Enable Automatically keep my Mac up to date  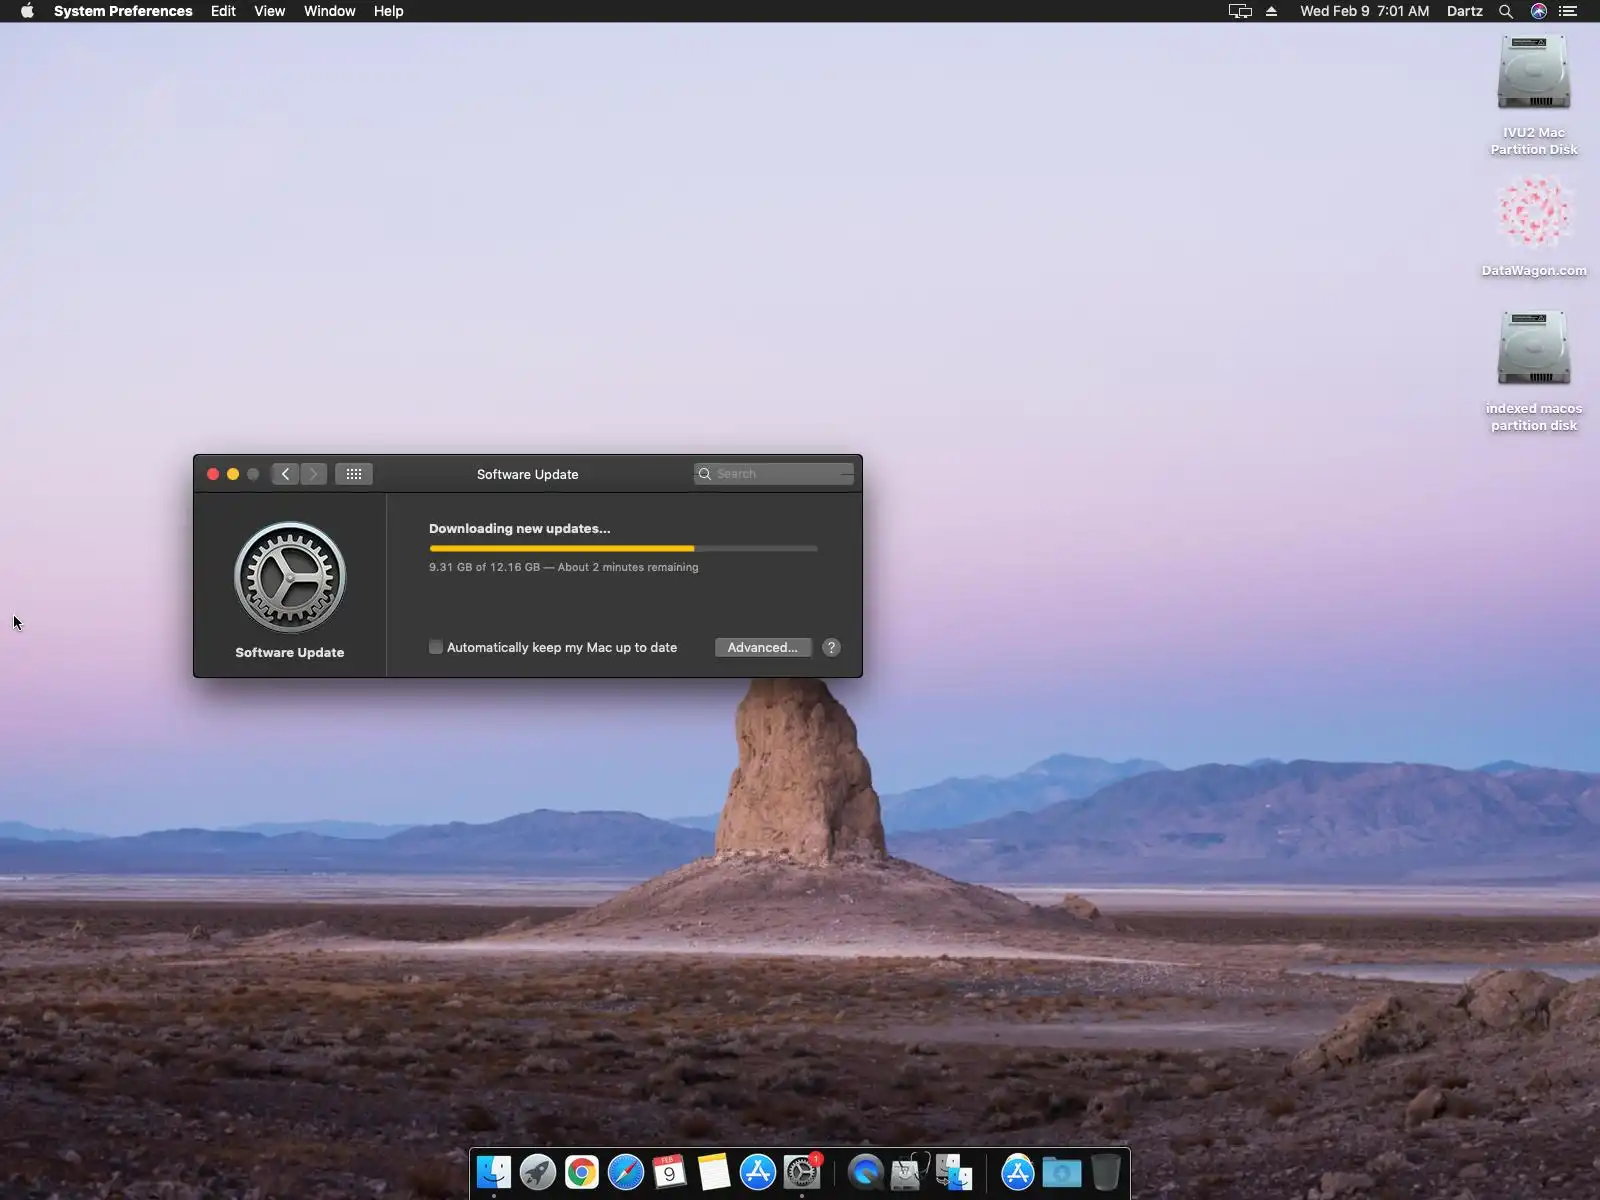point(436,647)
